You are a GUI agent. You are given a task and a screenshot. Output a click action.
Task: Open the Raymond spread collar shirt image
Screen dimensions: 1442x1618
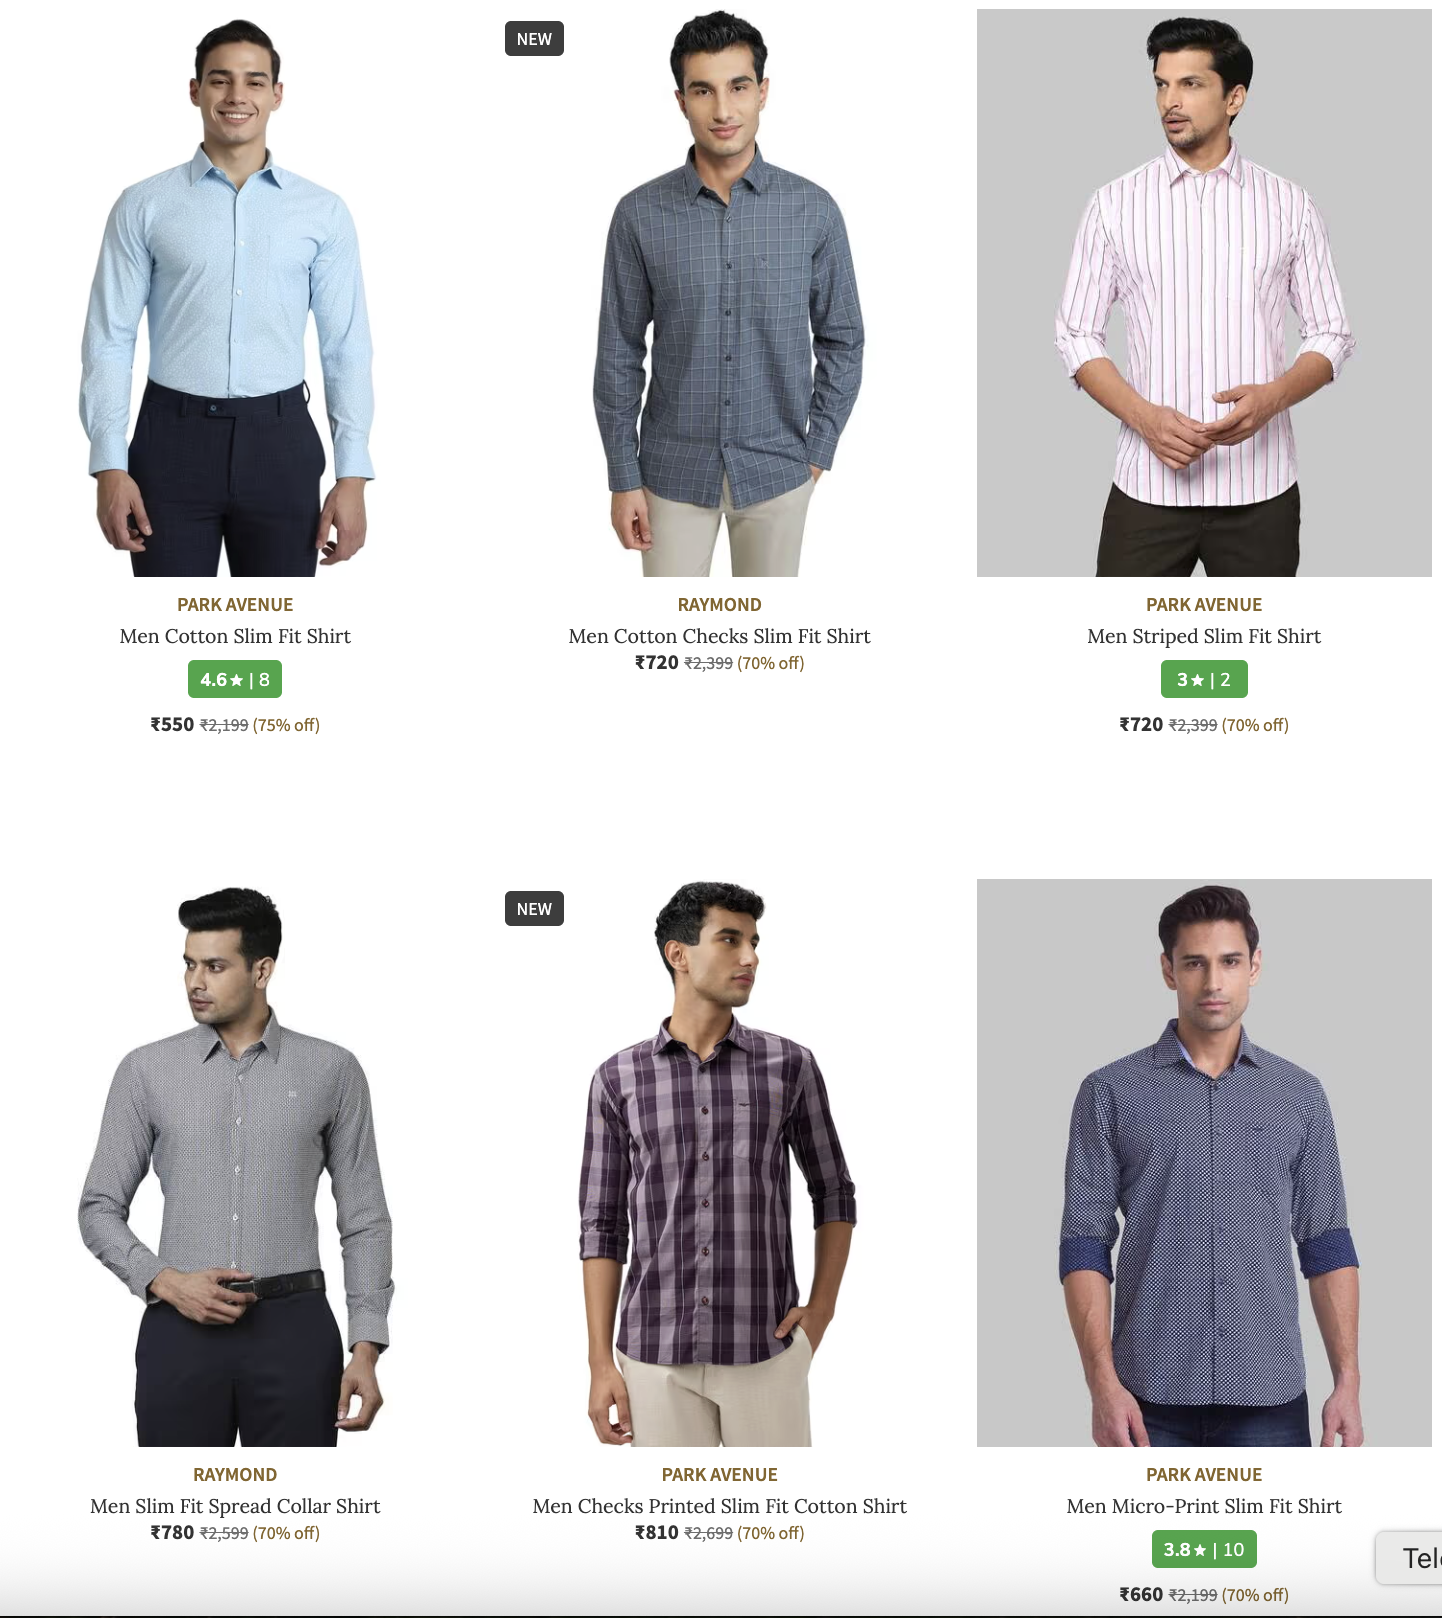tap(235, 1163)
